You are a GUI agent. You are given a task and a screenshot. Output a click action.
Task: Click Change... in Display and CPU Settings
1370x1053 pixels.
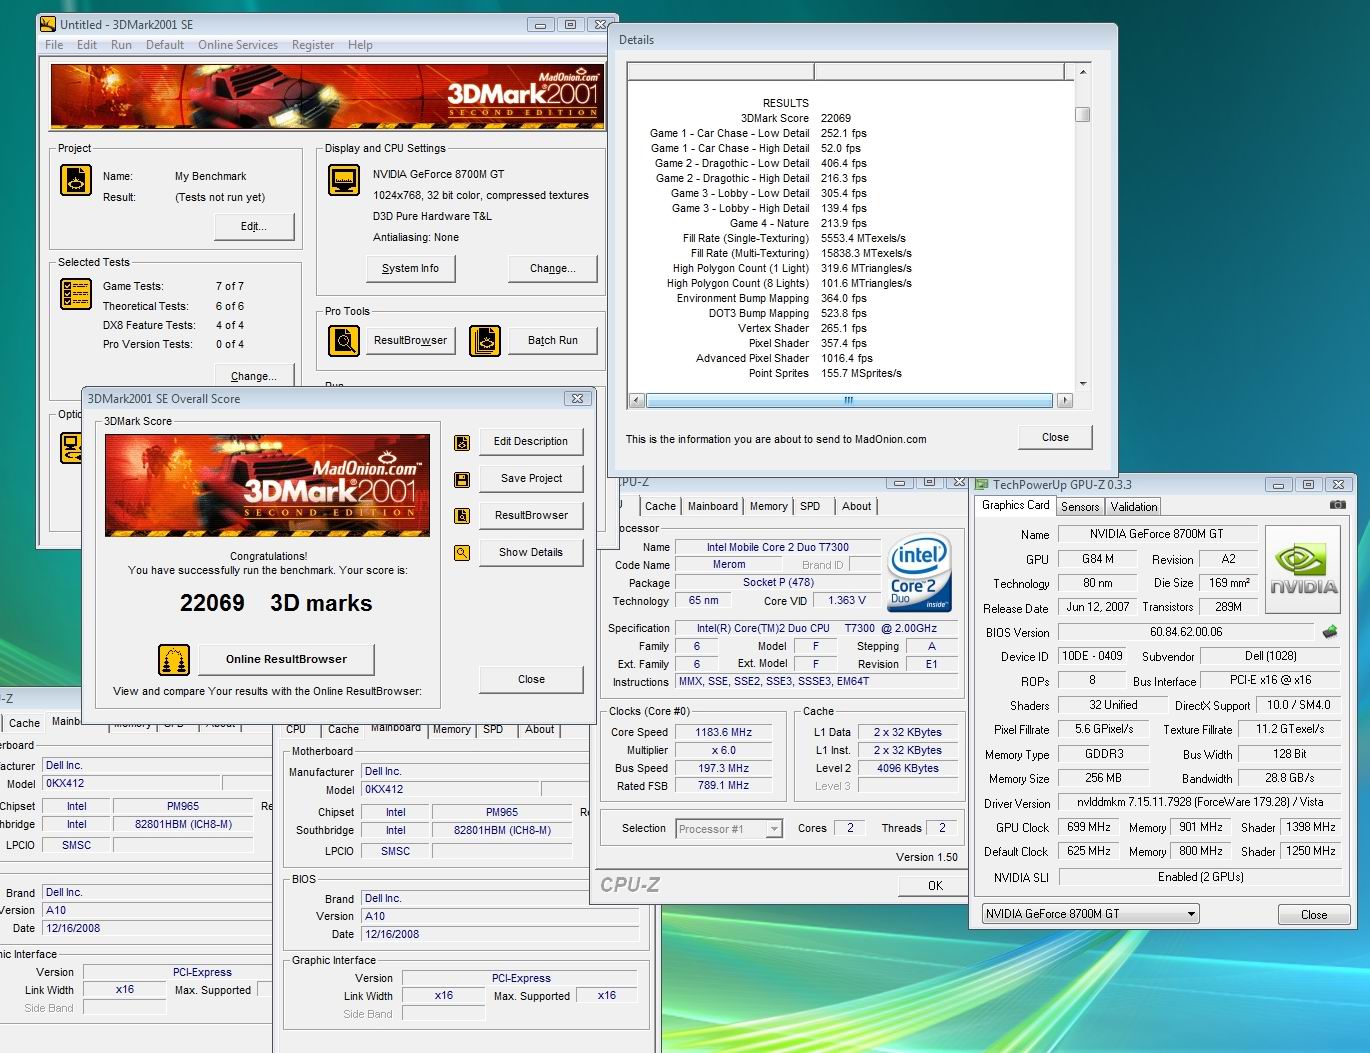coord(553,268)
